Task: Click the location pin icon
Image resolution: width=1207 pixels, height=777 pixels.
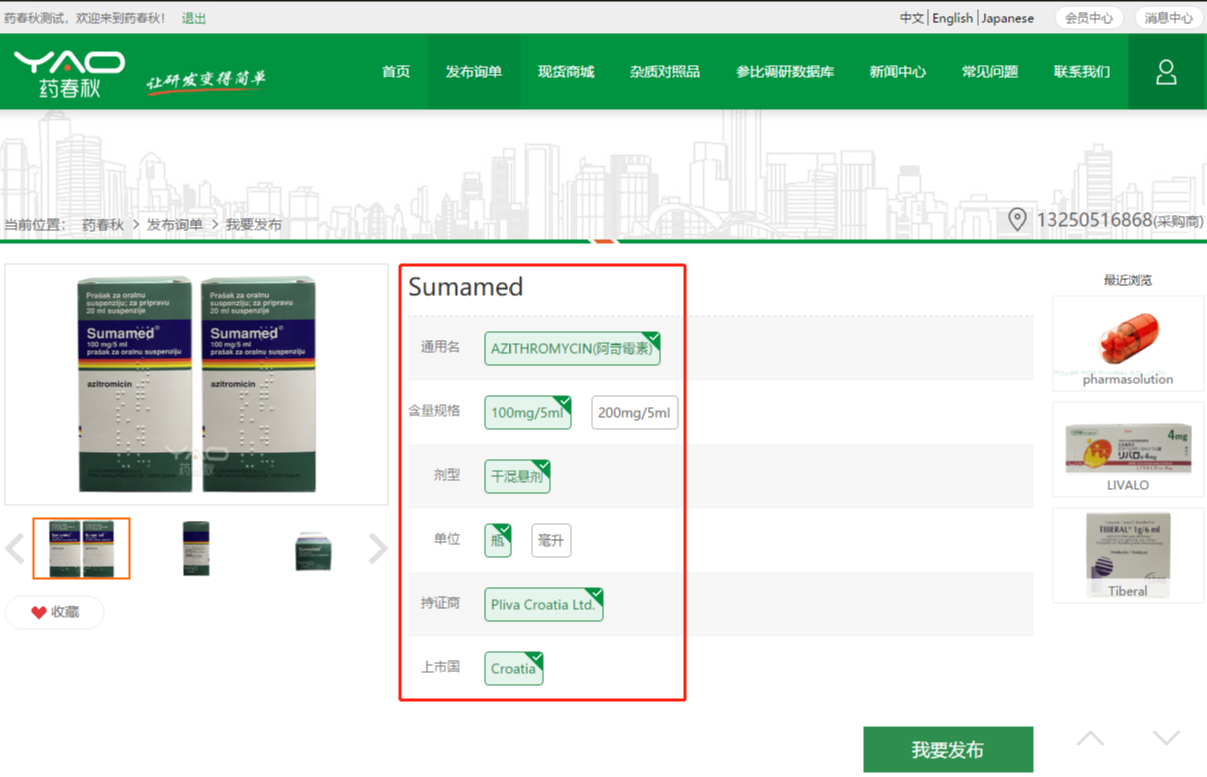Action: (1017, 219)
